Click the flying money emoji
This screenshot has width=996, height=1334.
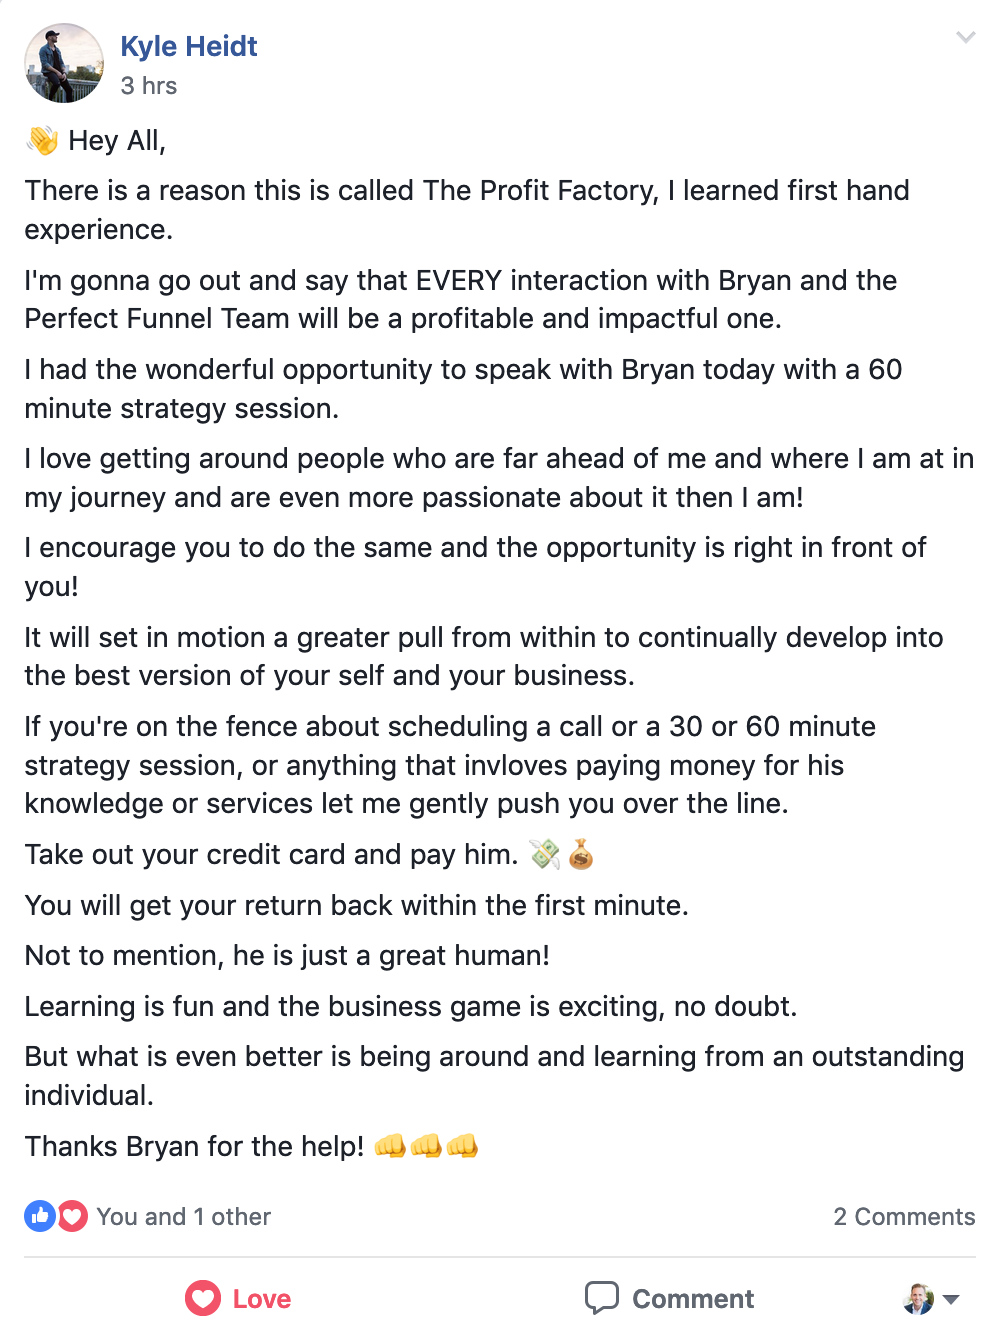pyautogui.click(x=545, y=853)
